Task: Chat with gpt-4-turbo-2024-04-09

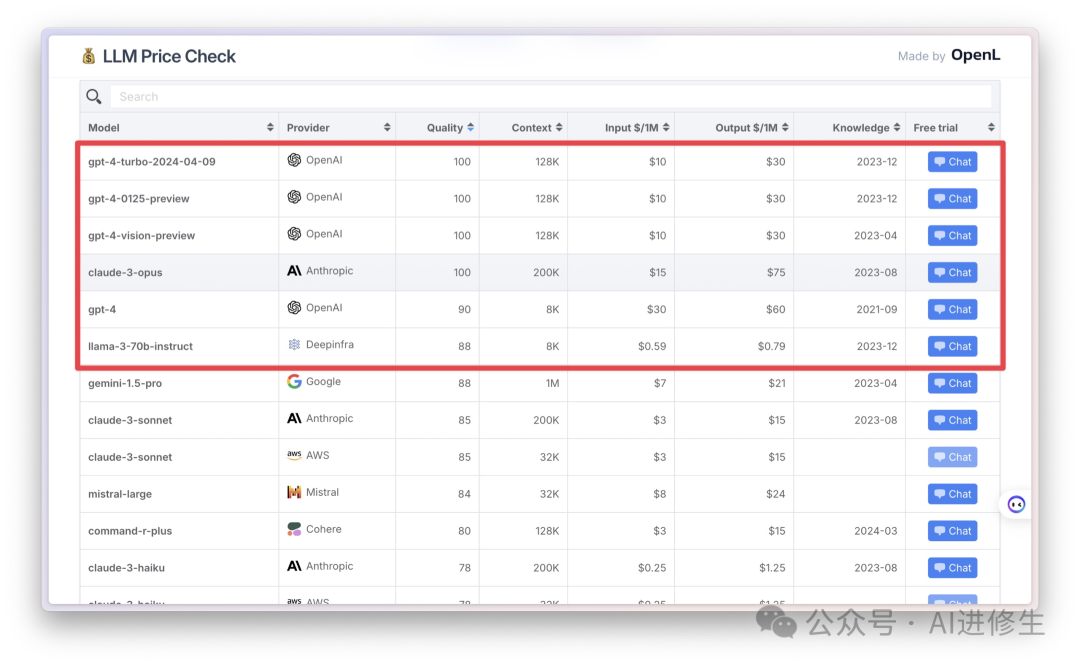Action: (953, 162)
